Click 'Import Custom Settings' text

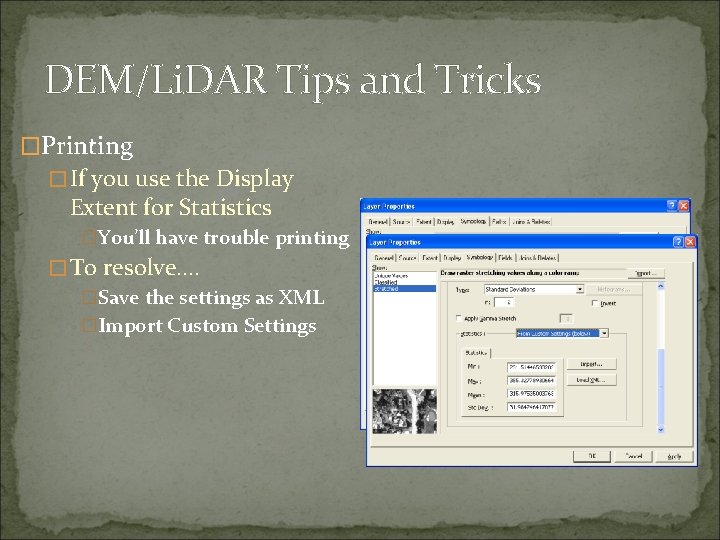click(x=208, y=326)
